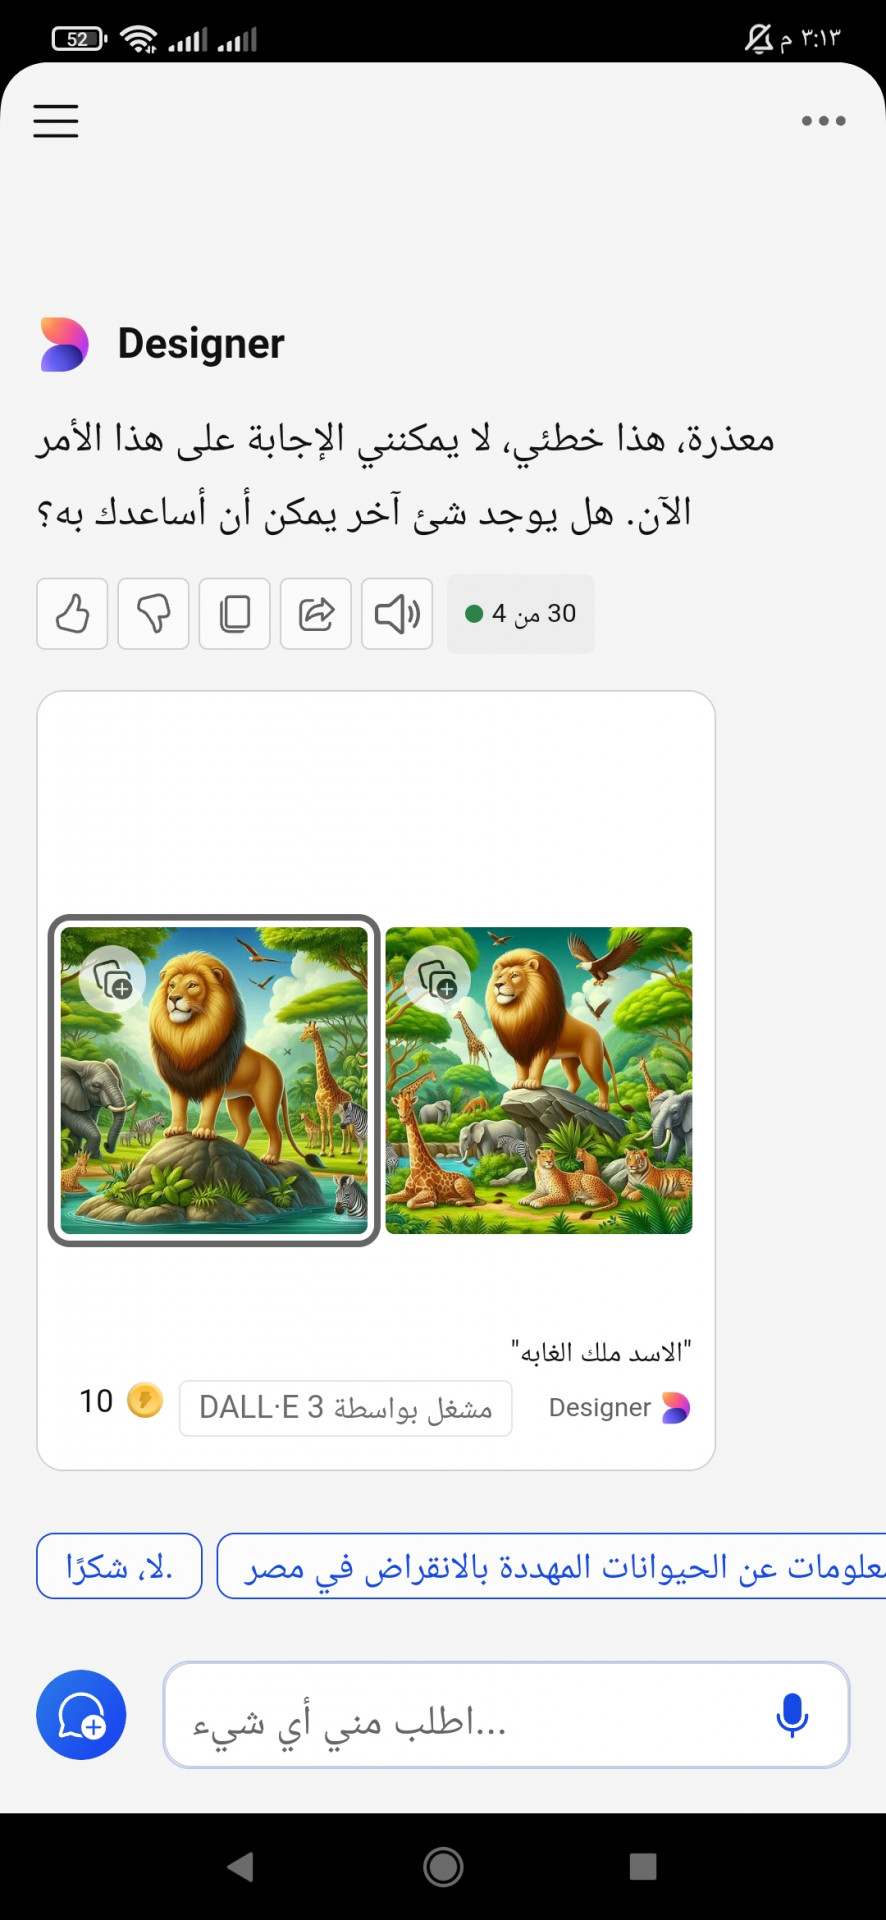Open the hamburger menu

[56, 120]
